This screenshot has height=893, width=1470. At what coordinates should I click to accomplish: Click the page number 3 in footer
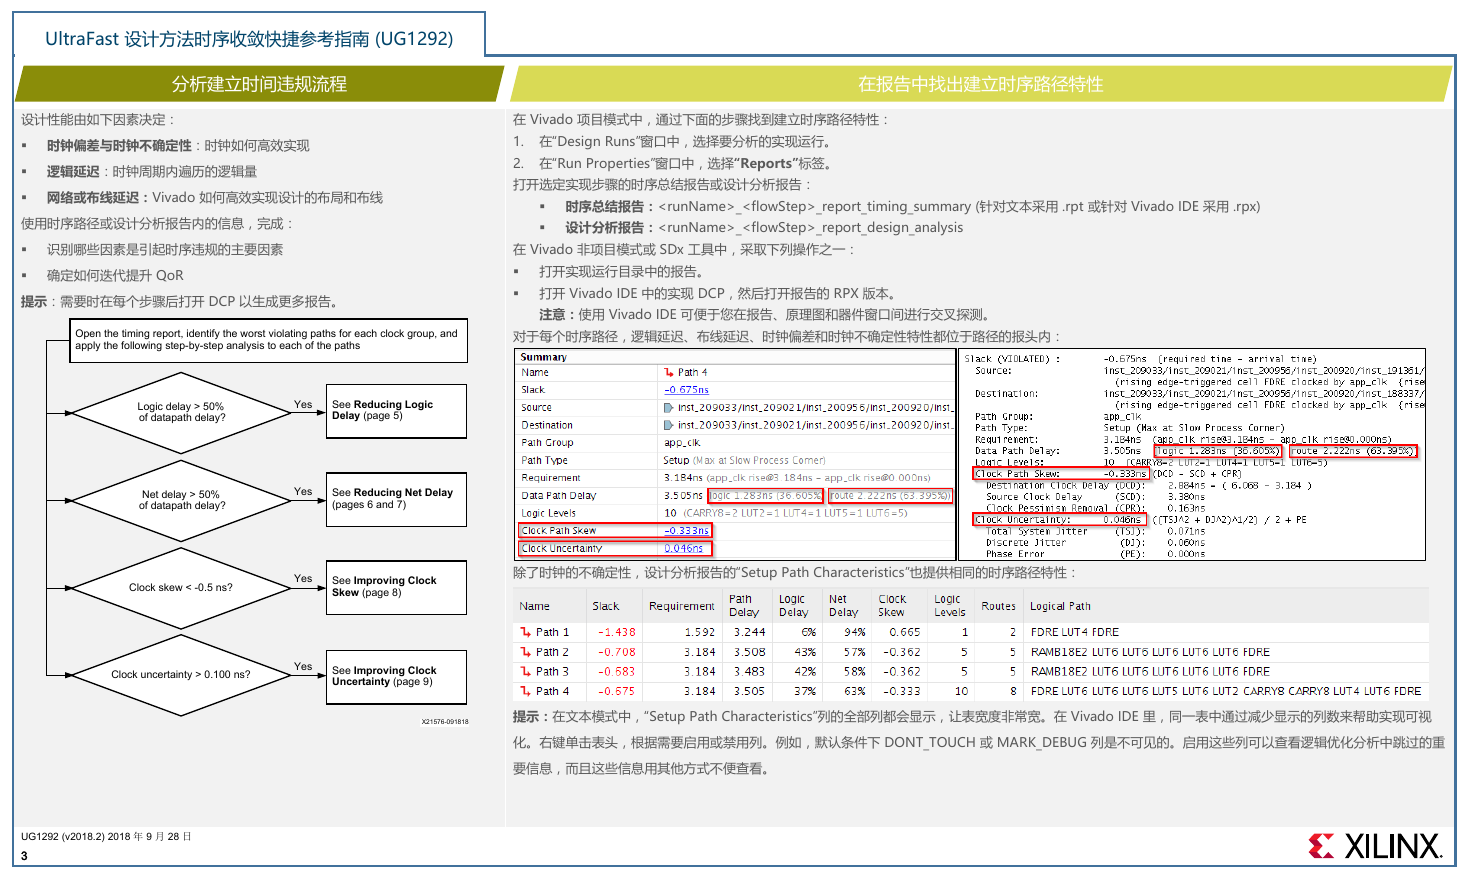point(24,856)
